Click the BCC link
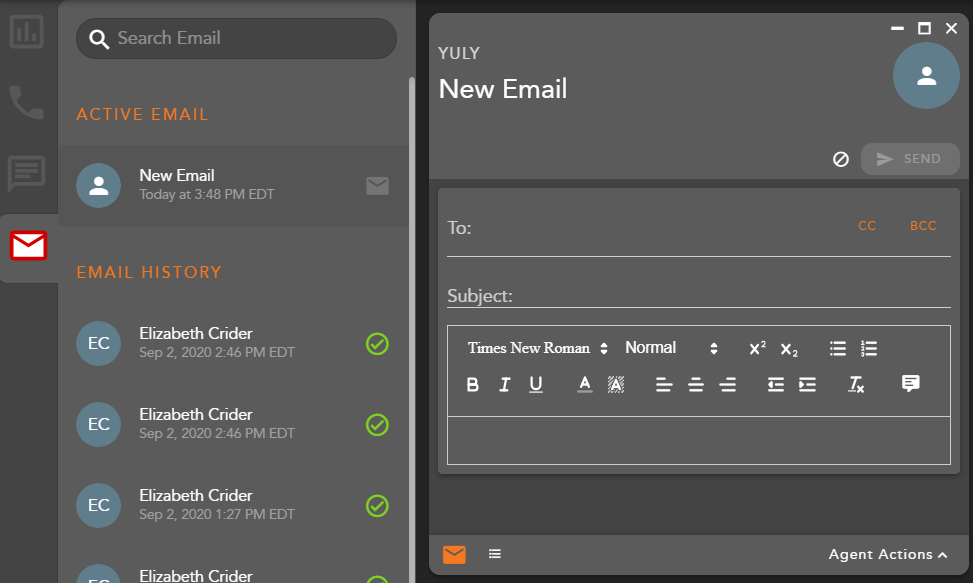This screenshot has width=973, height=583. (923, 226)
